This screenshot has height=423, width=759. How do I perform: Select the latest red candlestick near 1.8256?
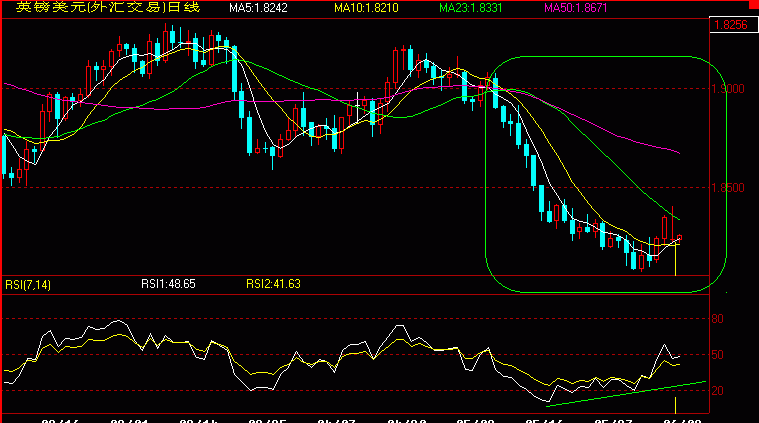[680, 238]
